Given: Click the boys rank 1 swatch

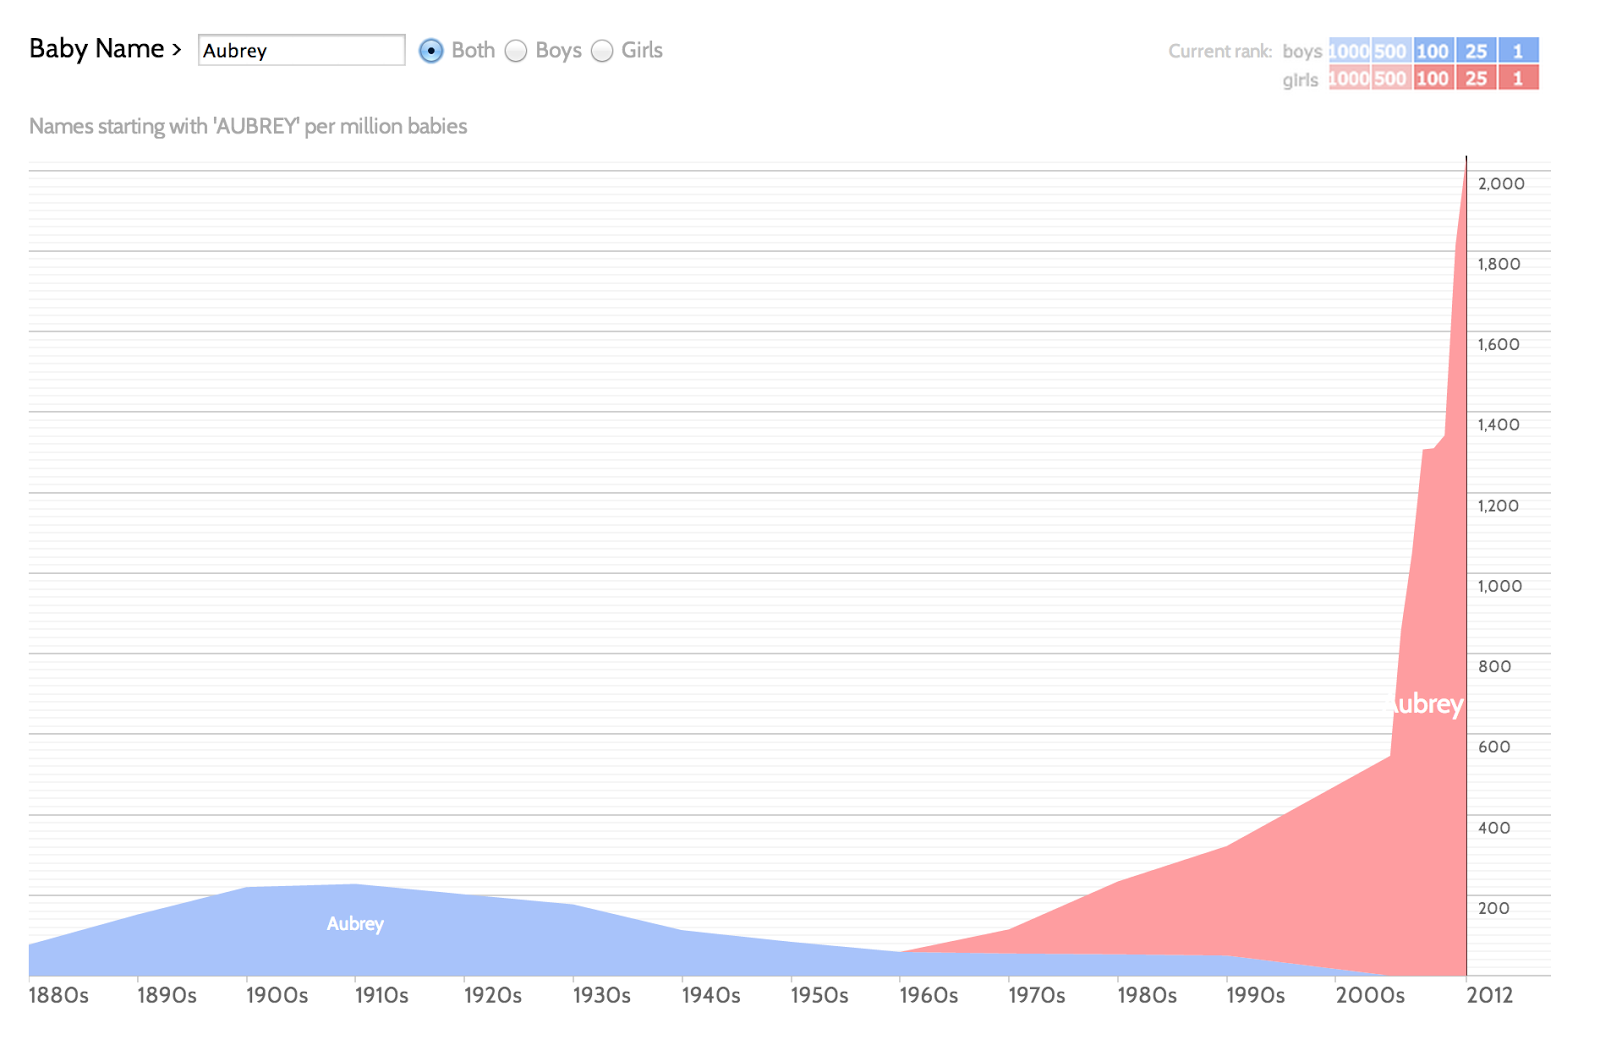Looking at the screenshot, I should tap(1518, 51).
